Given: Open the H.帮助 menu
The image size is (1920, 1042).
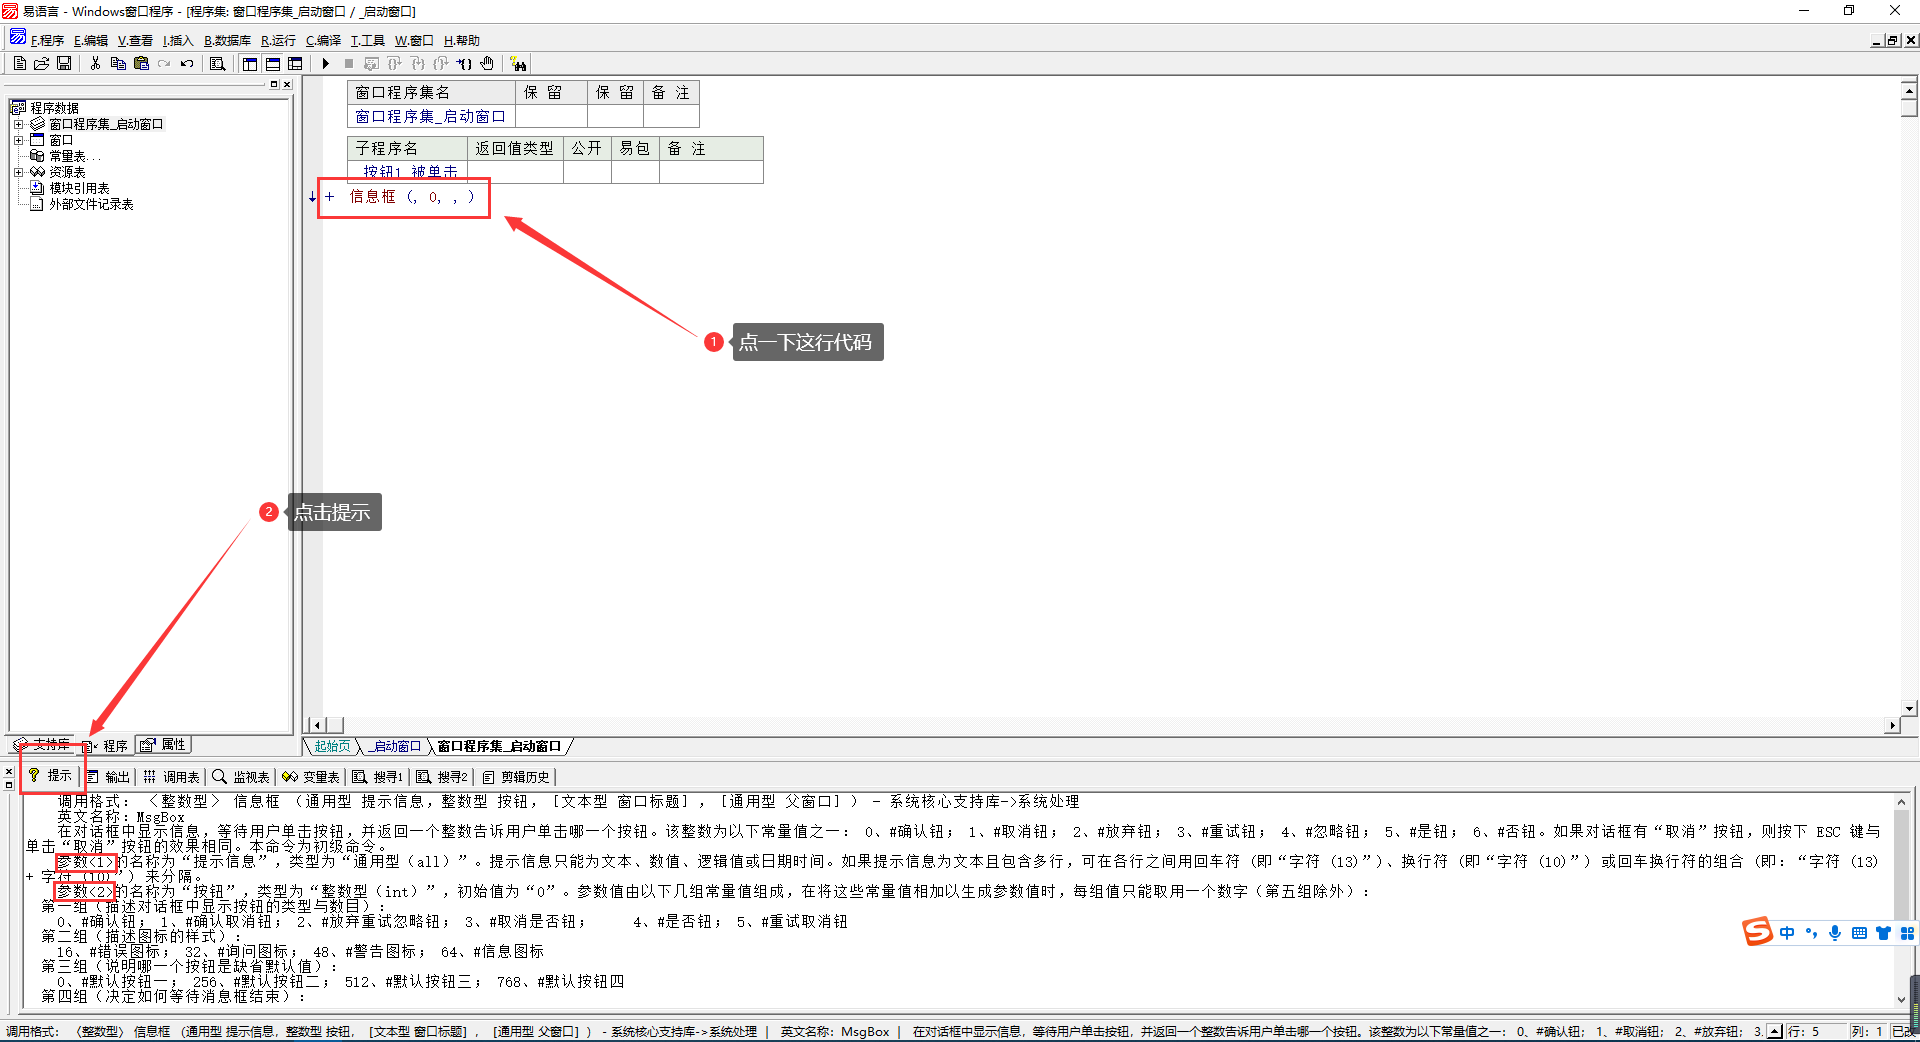Looking at the screenshot, I should pyautogui.click(x=461, y=40).
